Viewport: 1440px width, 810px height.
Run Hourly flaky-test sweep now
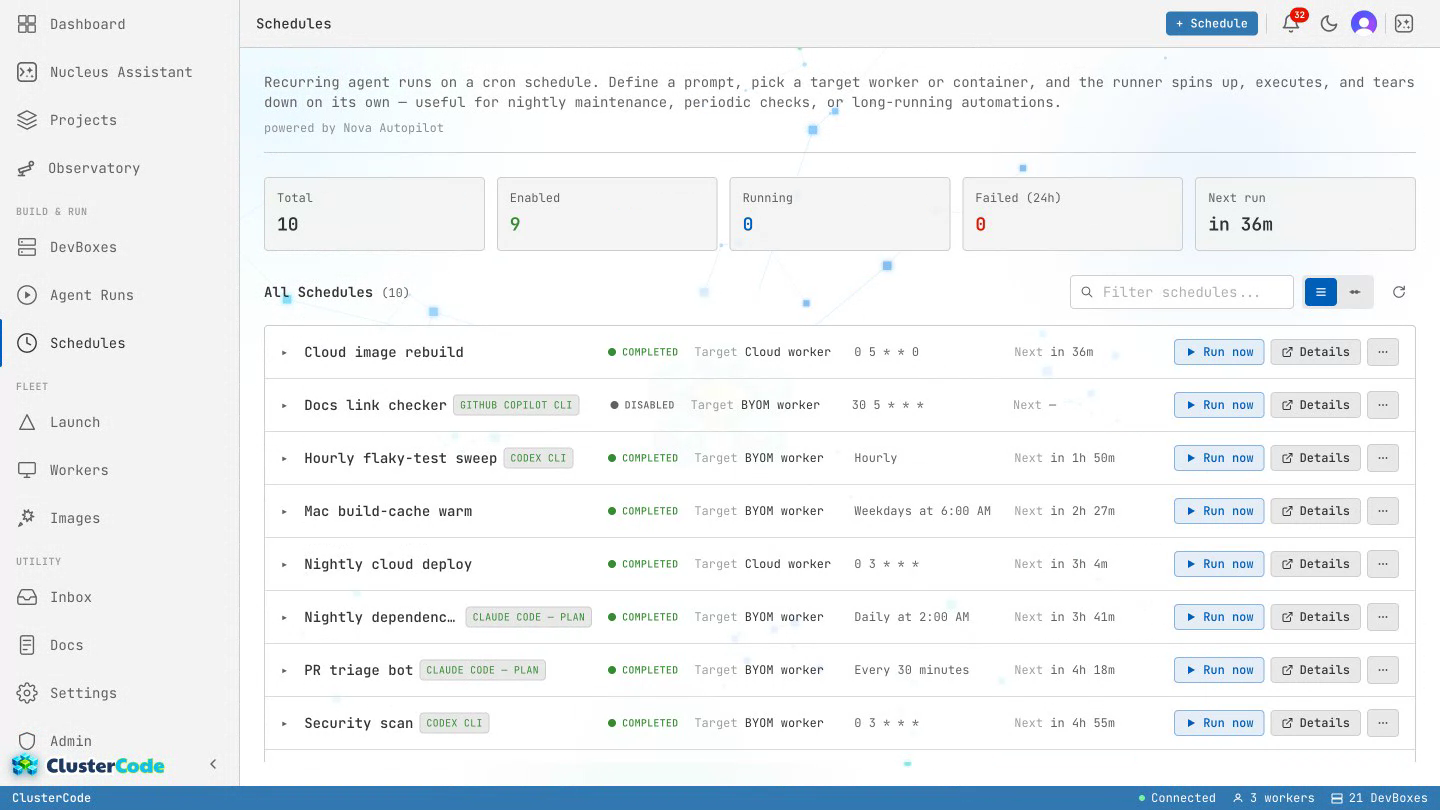(x=1219, y=458)
